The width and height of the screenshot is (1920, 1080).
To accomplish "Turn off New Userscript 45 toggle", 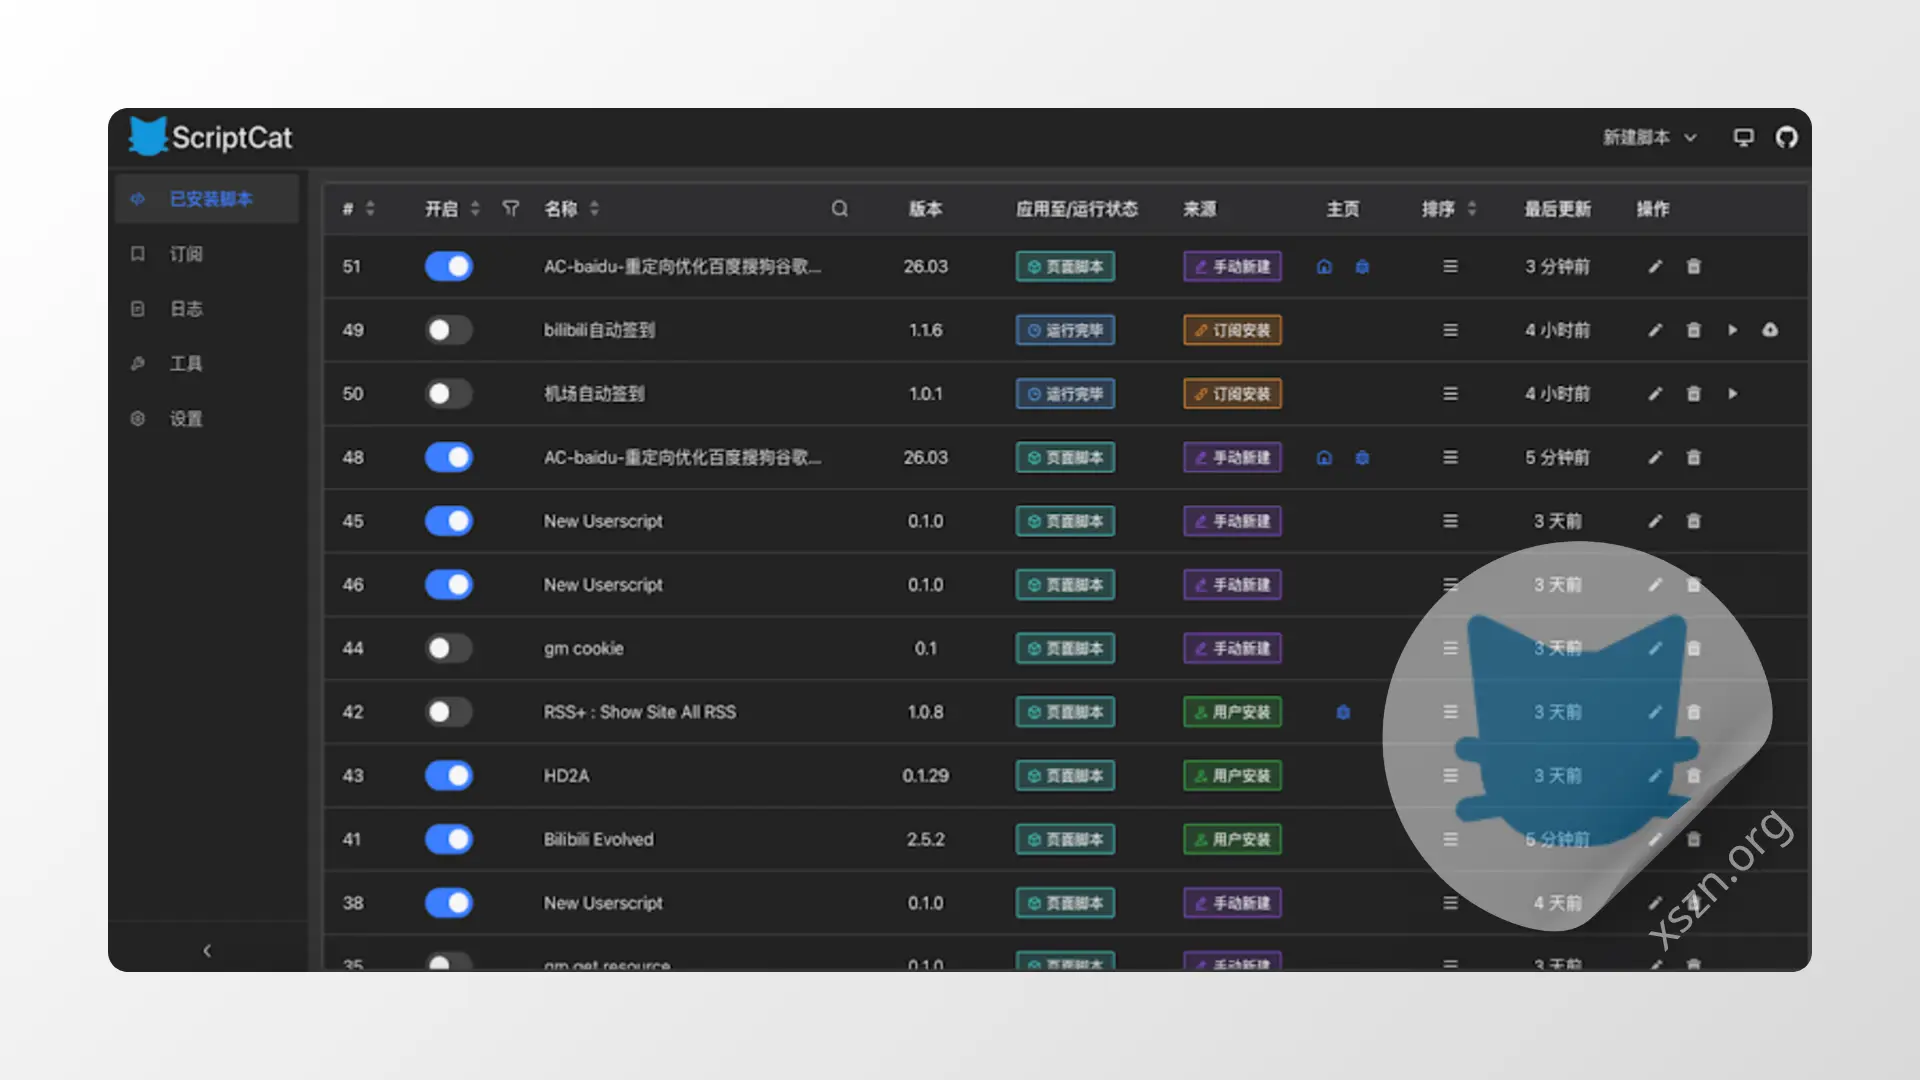I will [x=448, y=521].
